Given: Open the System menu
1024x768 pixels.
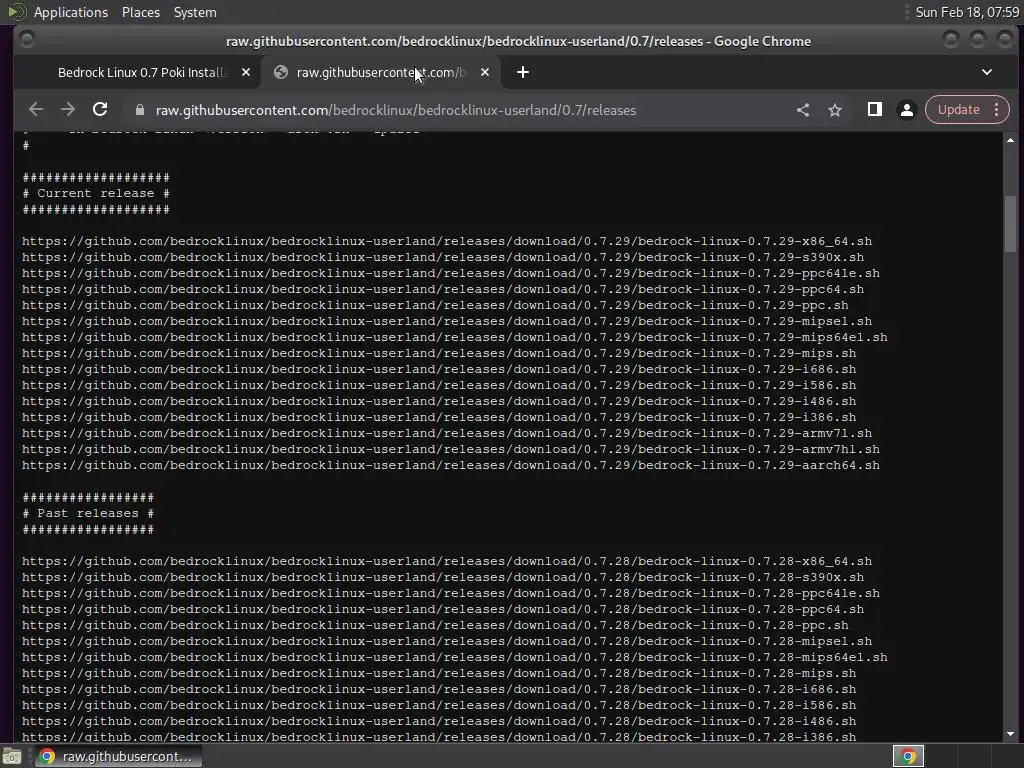Looking at the screenshot, I should 195,12.
